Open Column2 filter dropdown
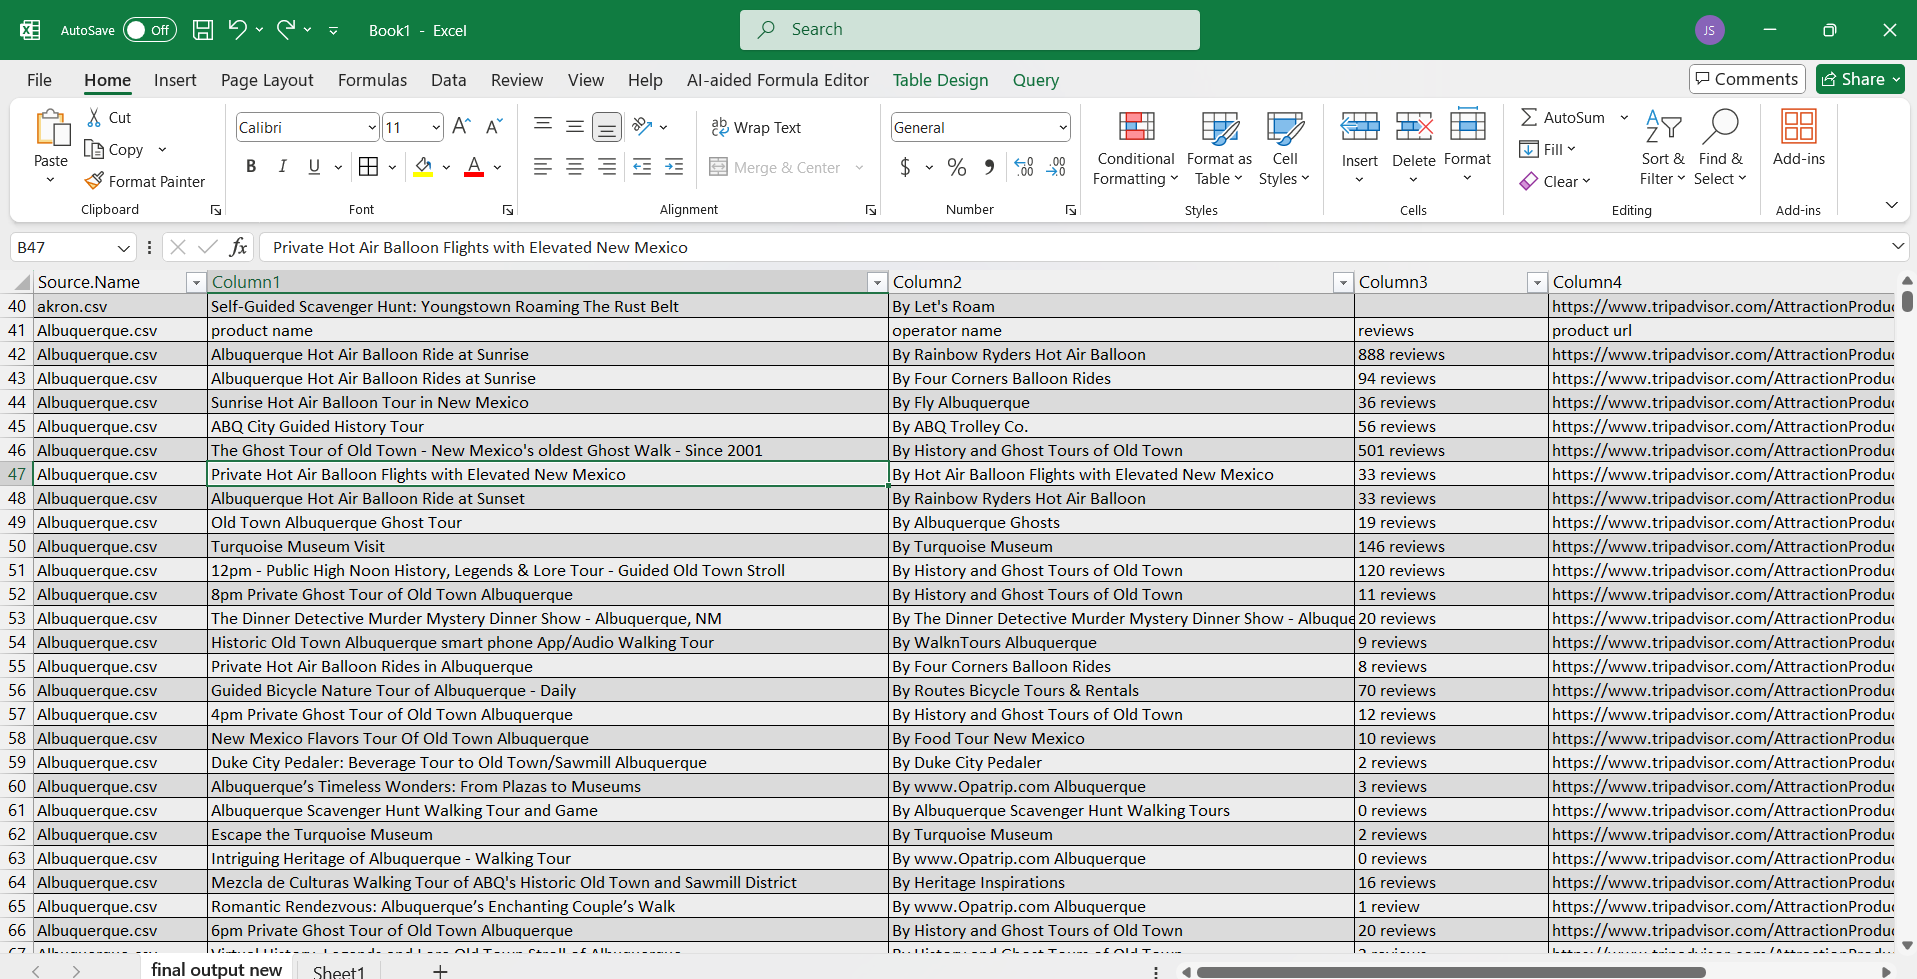1917x979 pixels. pos(1343,283)
